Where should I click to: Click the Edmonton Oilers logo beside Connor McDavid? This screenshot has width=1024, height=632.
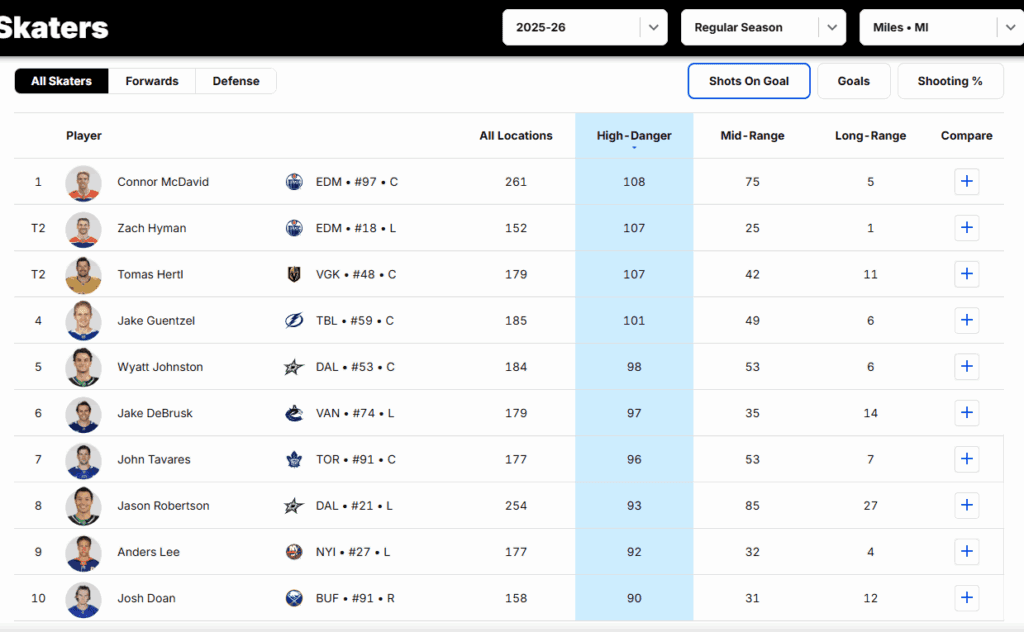coord(294,182)
